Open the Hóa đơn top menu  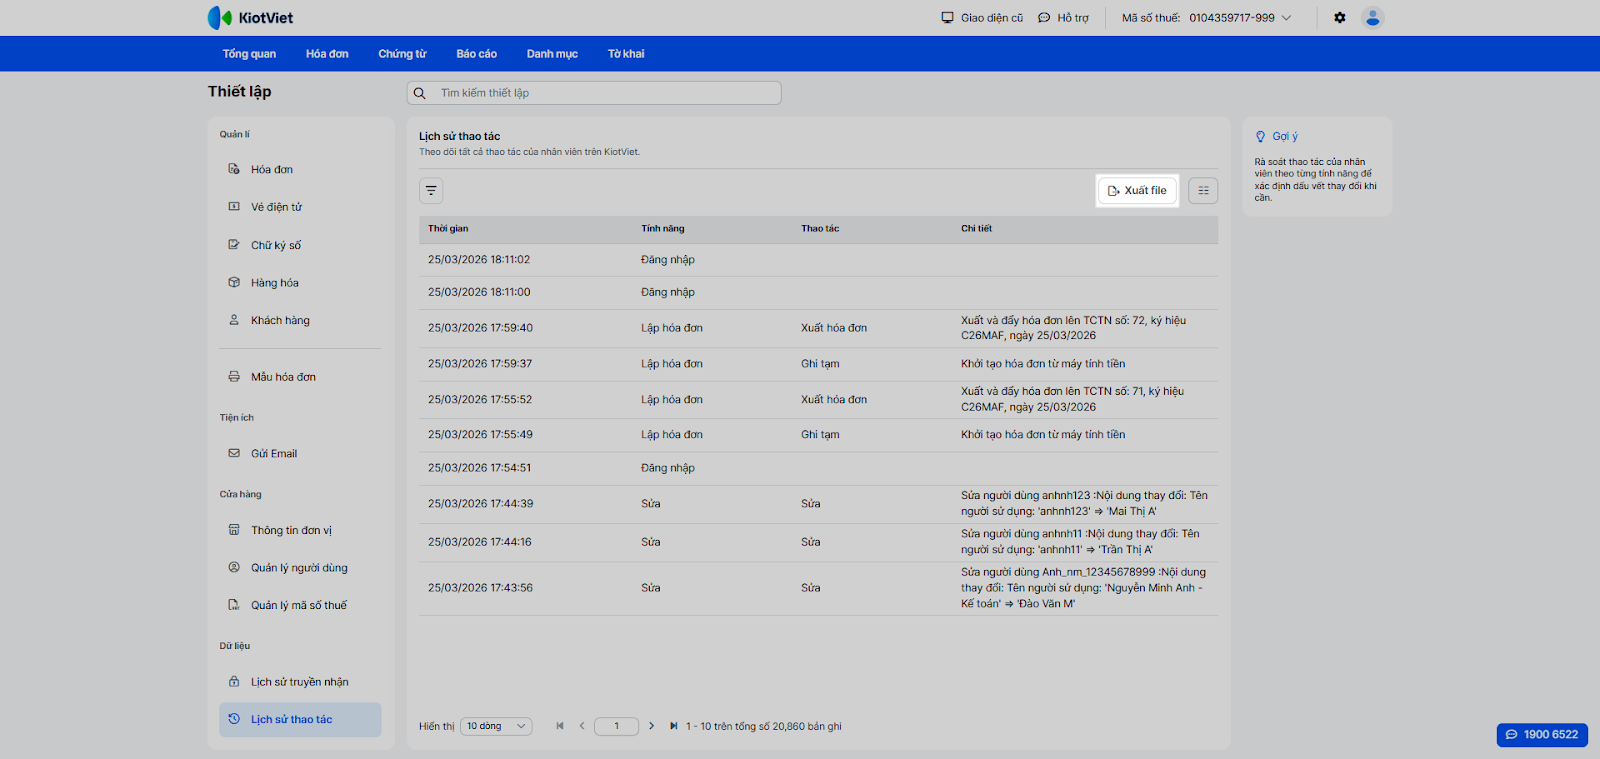[327, 54]
